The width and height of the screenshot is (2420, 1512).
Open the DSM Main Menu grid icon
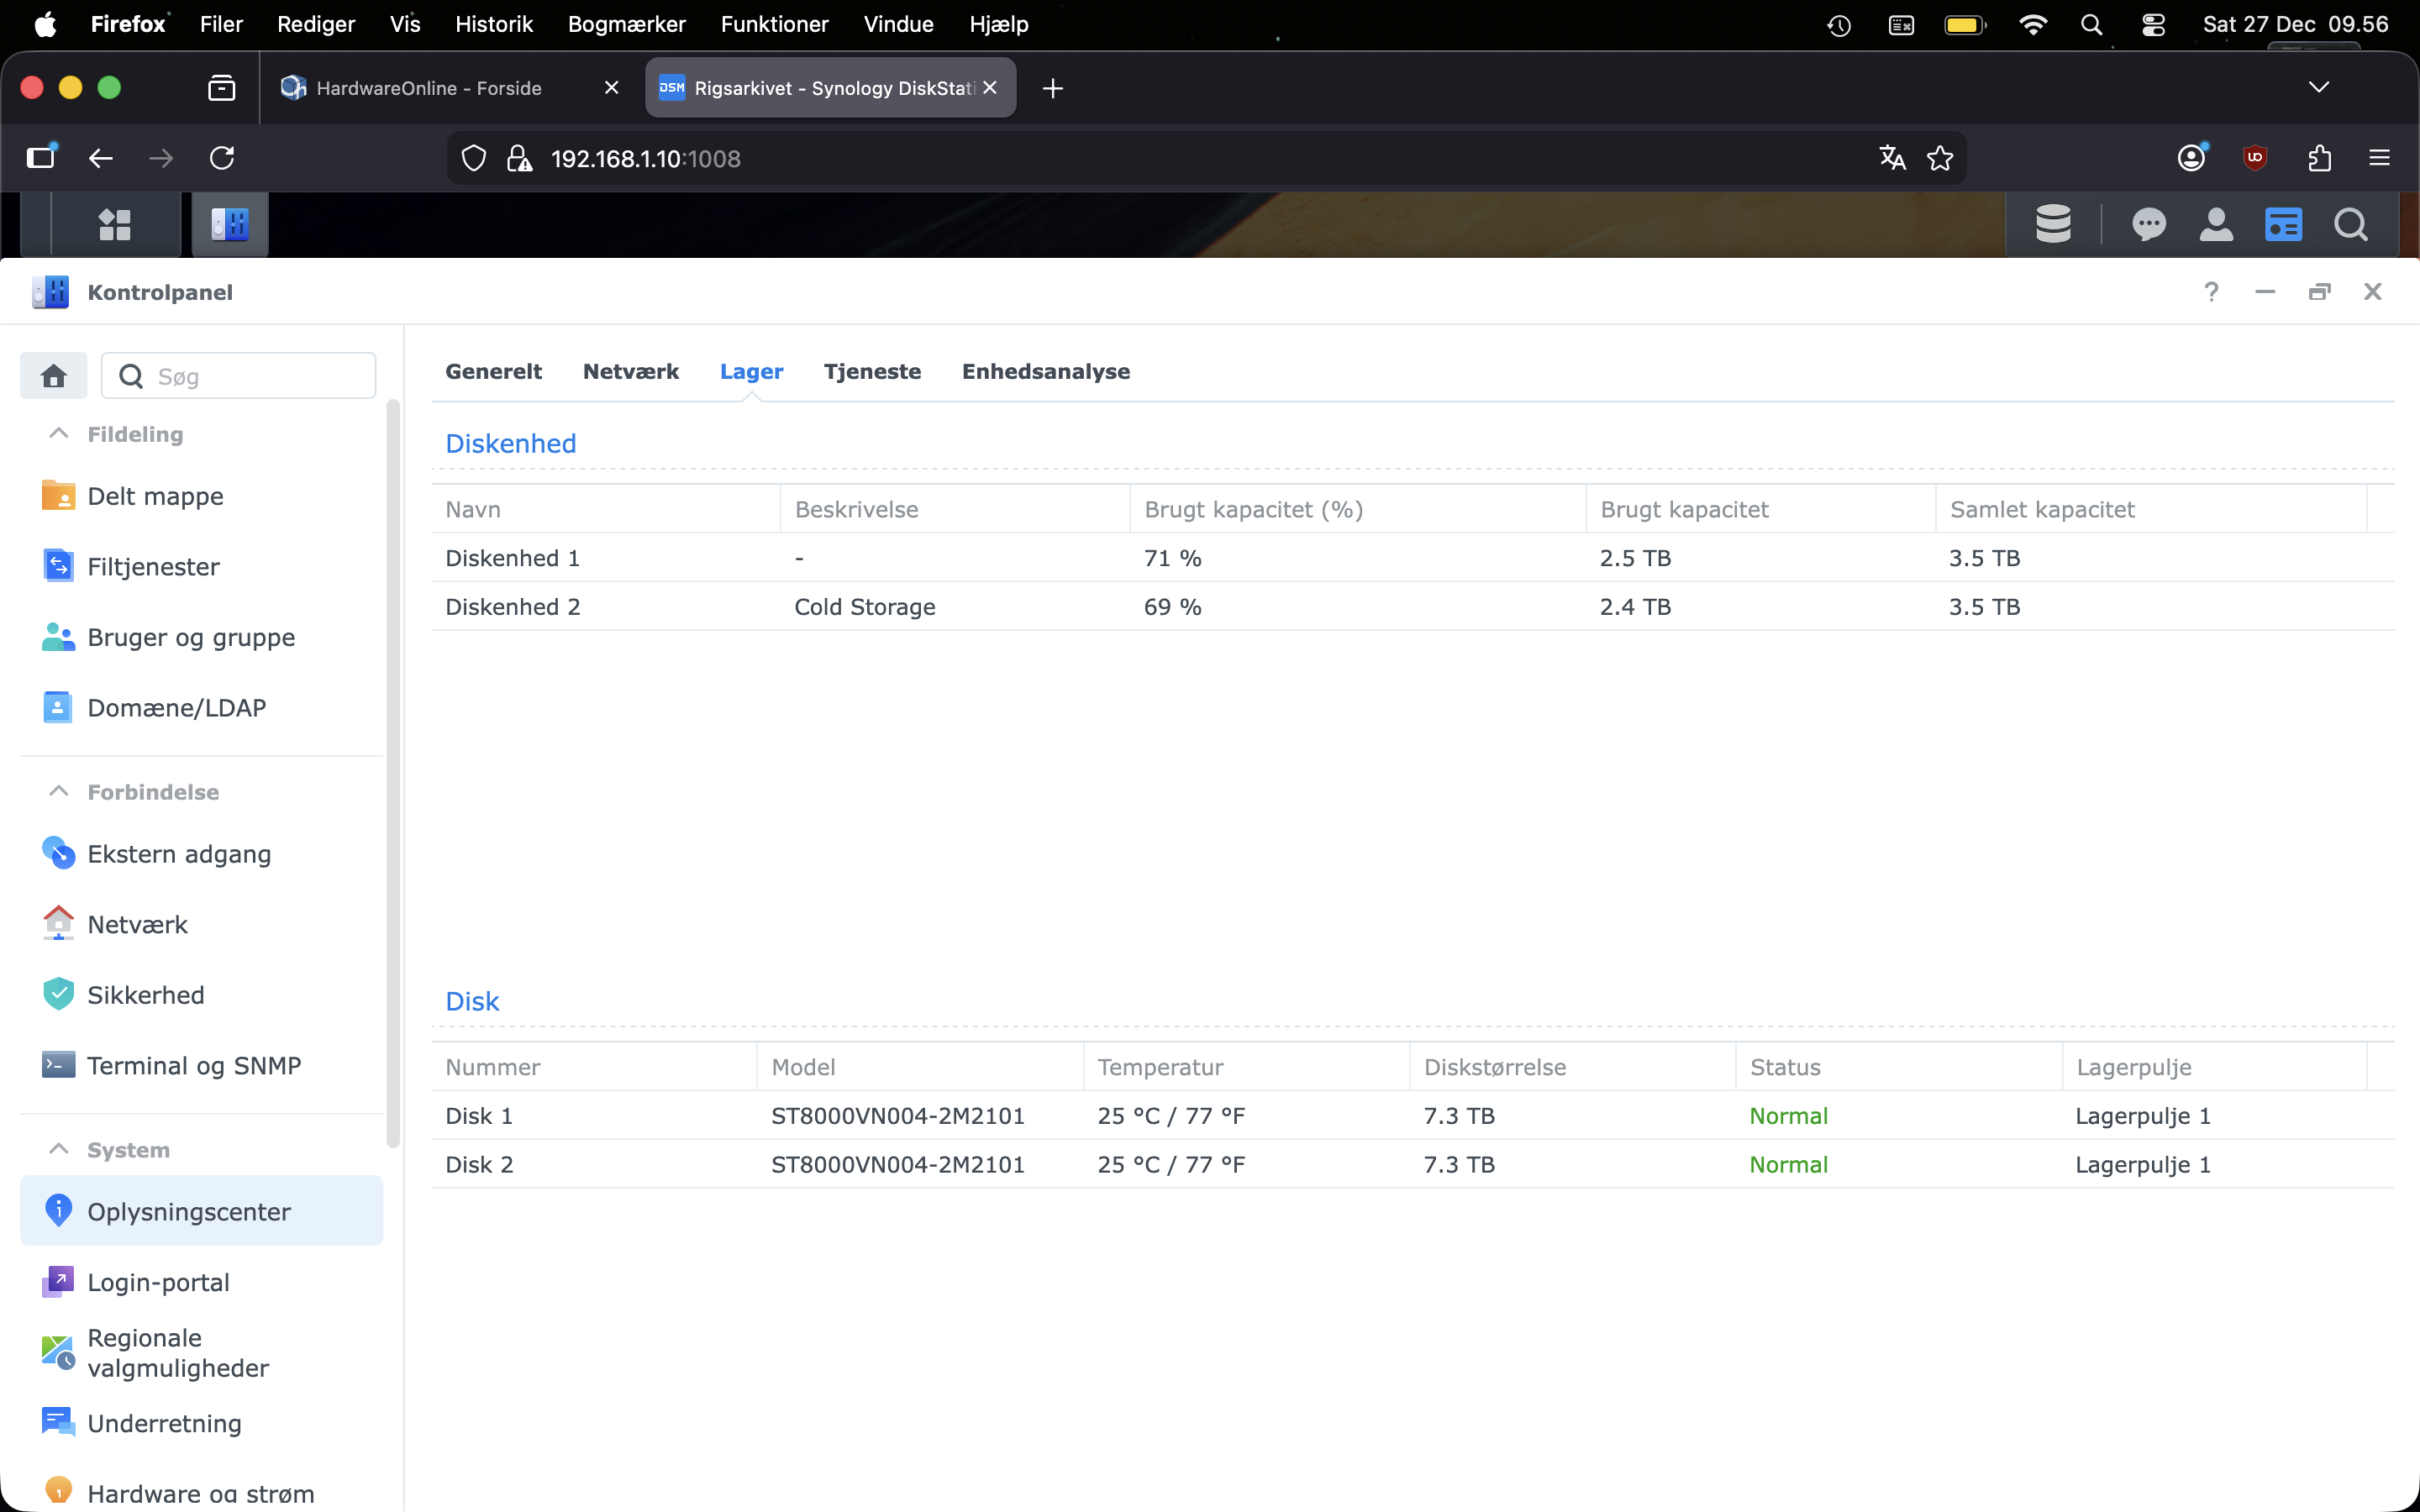tap(114, 224)
